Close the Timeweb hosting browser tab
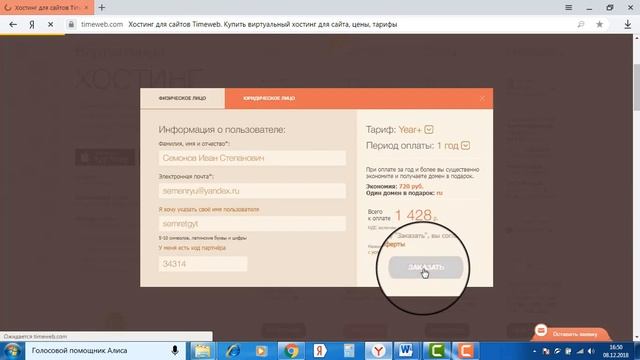Screen dimensions: 640x360 tap(86, 7)
